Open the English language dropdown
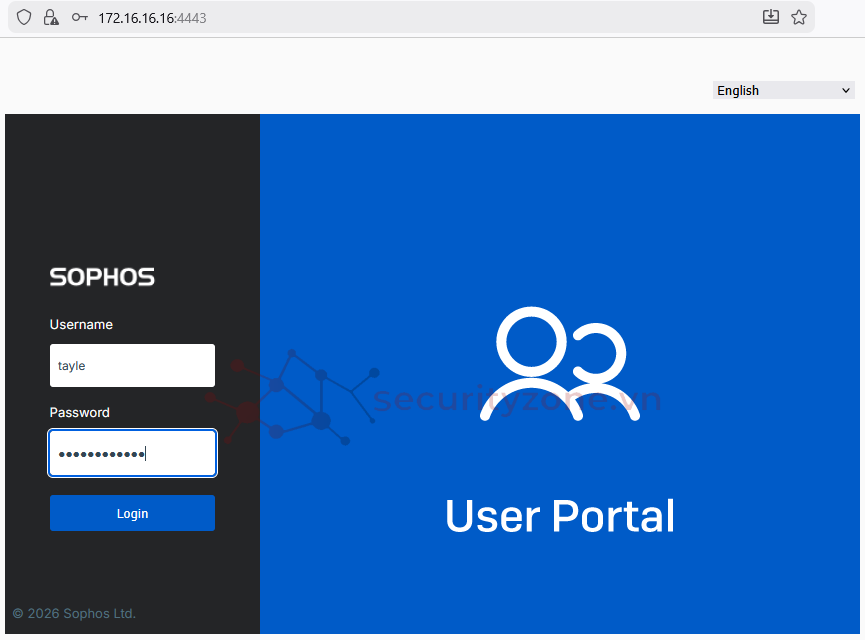The image size is (865, 640). pos(783,90)
